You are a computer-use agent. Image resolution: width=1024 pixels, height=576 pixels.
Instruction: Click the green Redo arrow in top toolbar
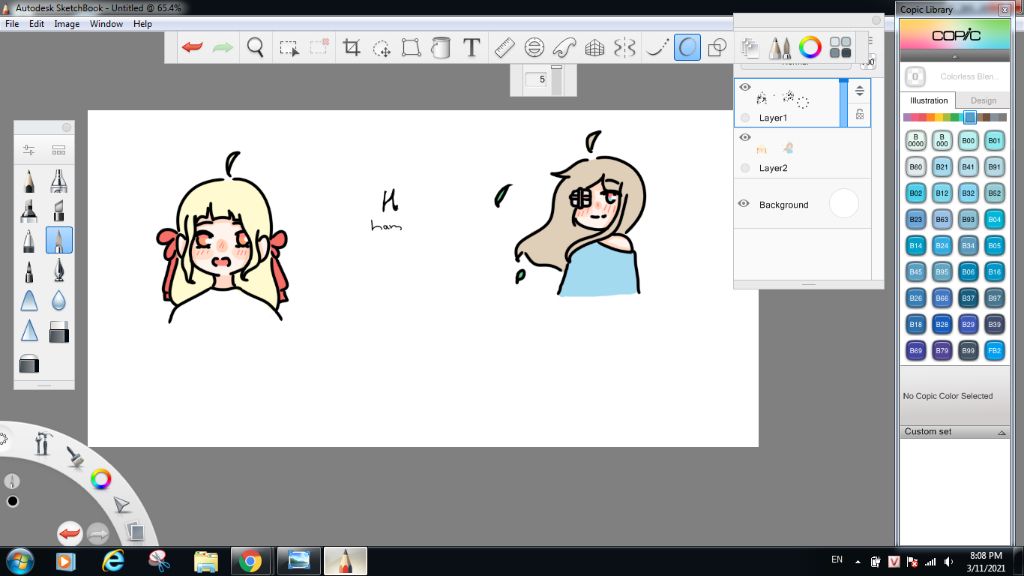point(223,47)
